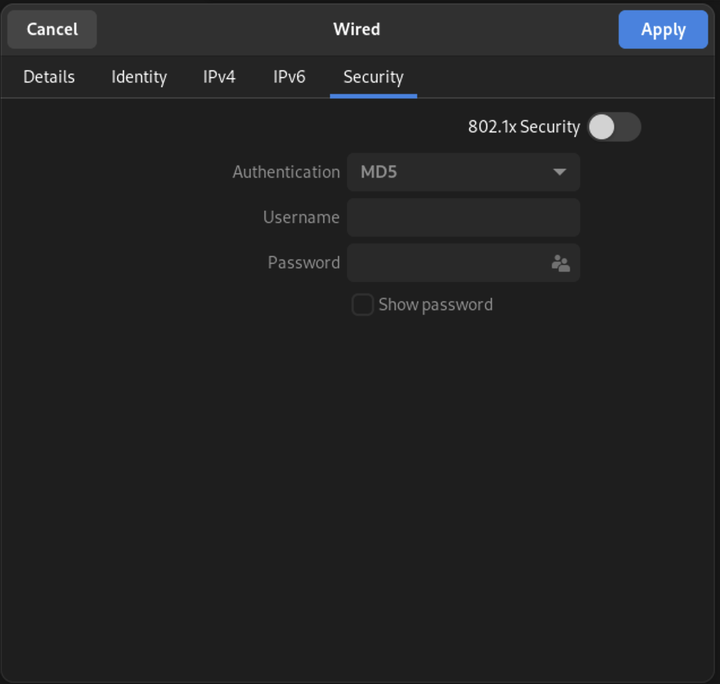Check the Show password checkbox

[363, 305]
